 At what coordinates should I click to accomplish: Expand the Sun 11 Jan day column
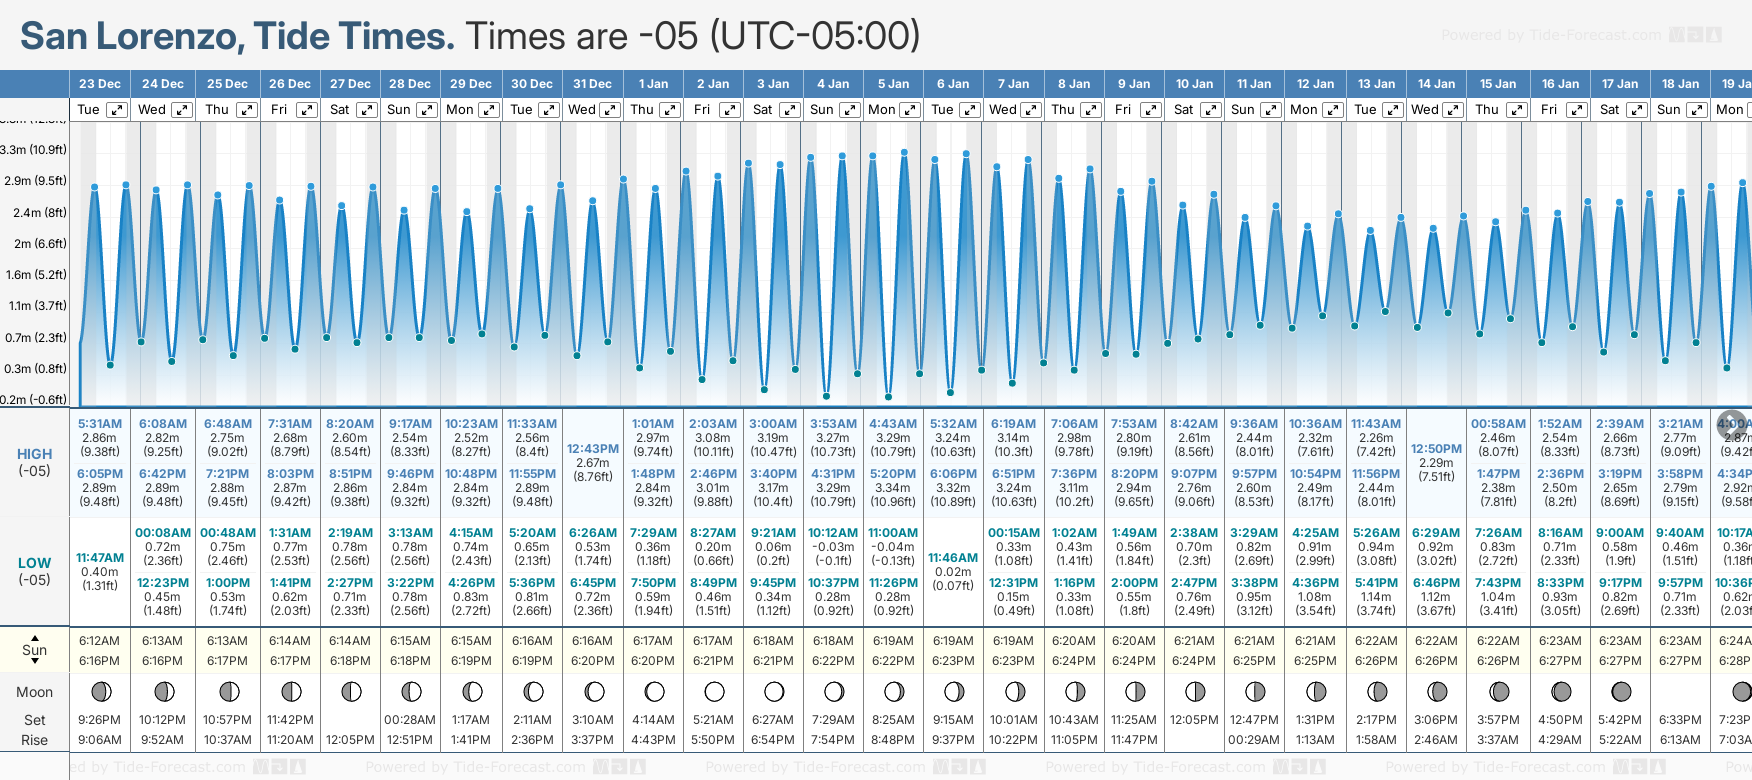[1271, 110]
